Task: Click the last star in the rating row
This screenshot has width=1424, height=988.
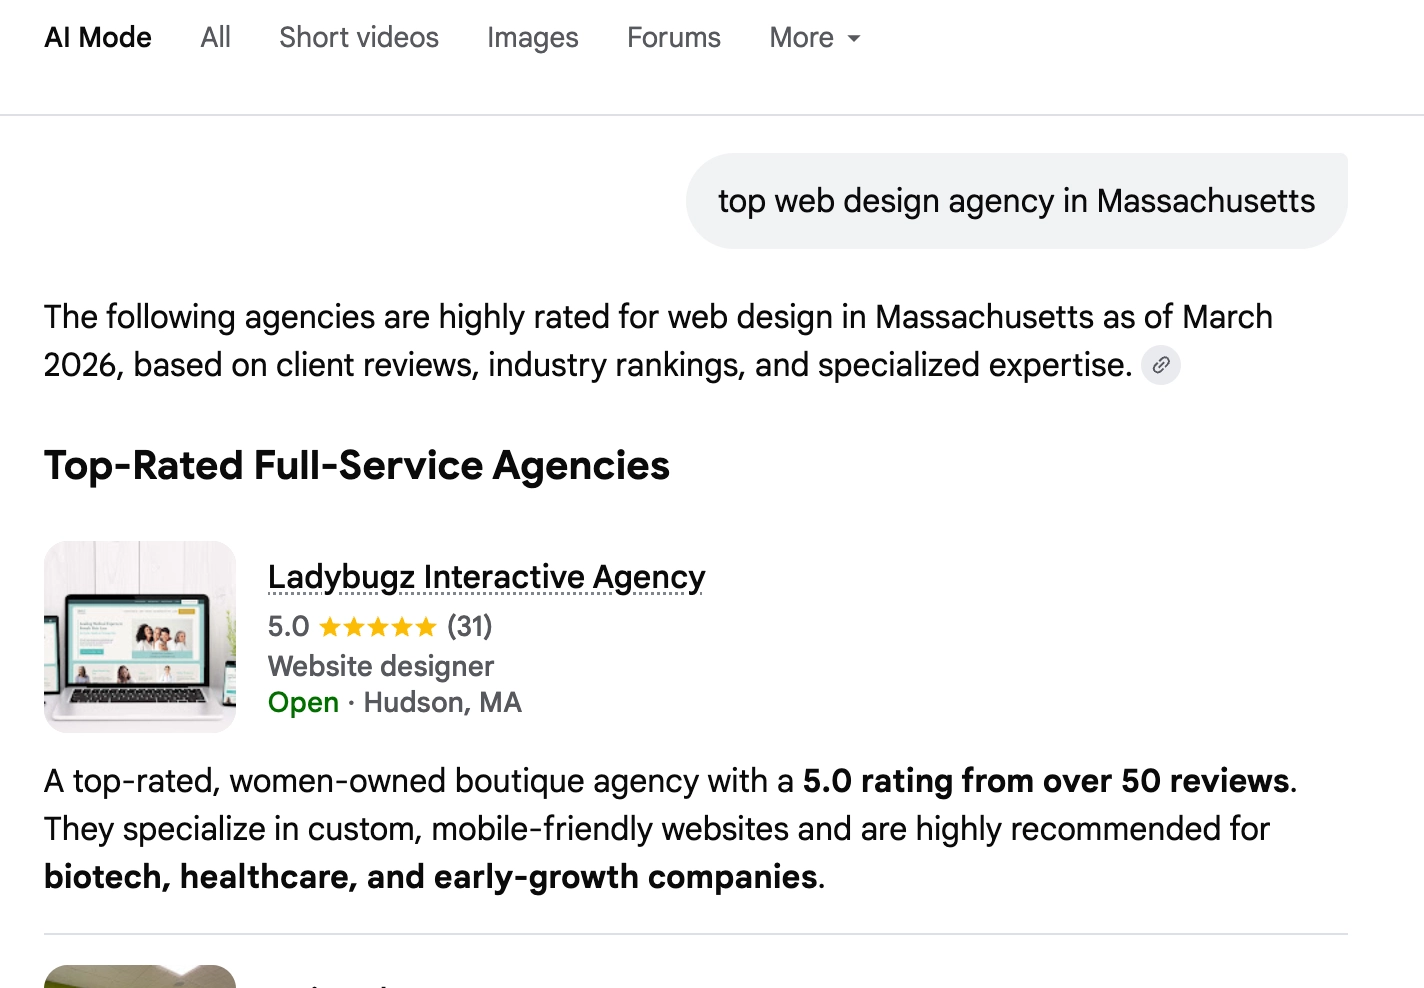Action: click(x=427, y=627)
